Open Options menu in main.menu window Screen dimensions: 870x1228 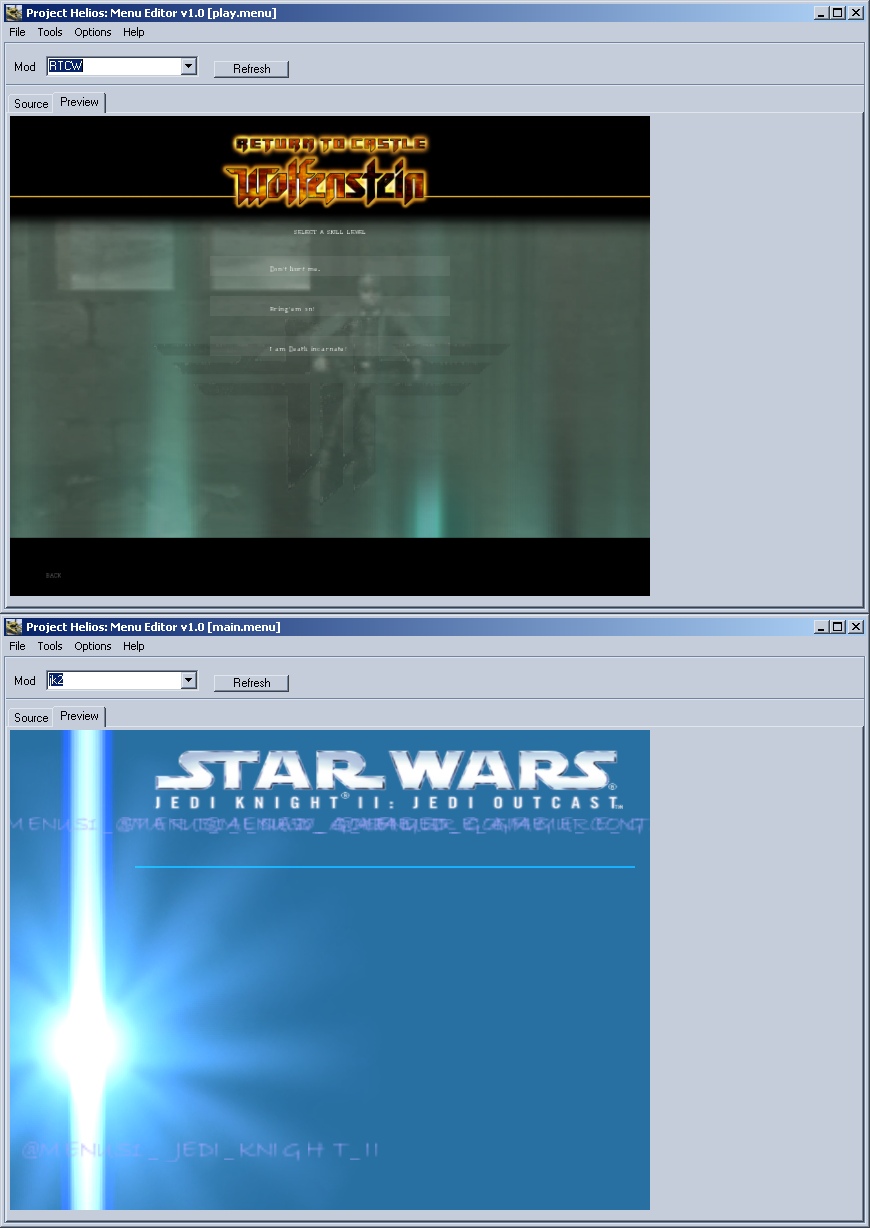[x=93, y=646]
